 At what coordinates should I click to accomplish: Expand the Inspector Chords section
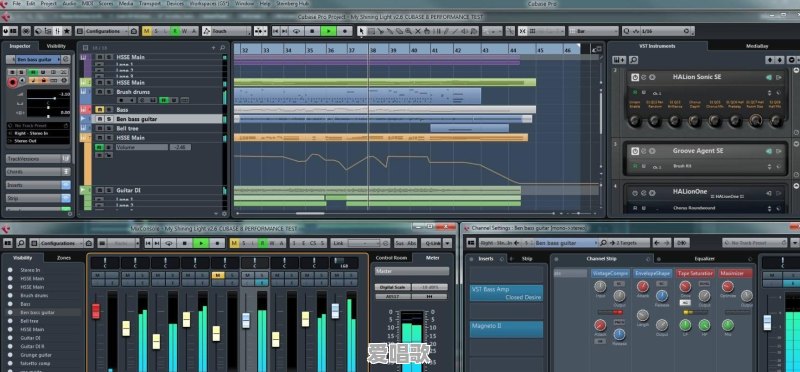pyautogui.click(x=38, y=172)
